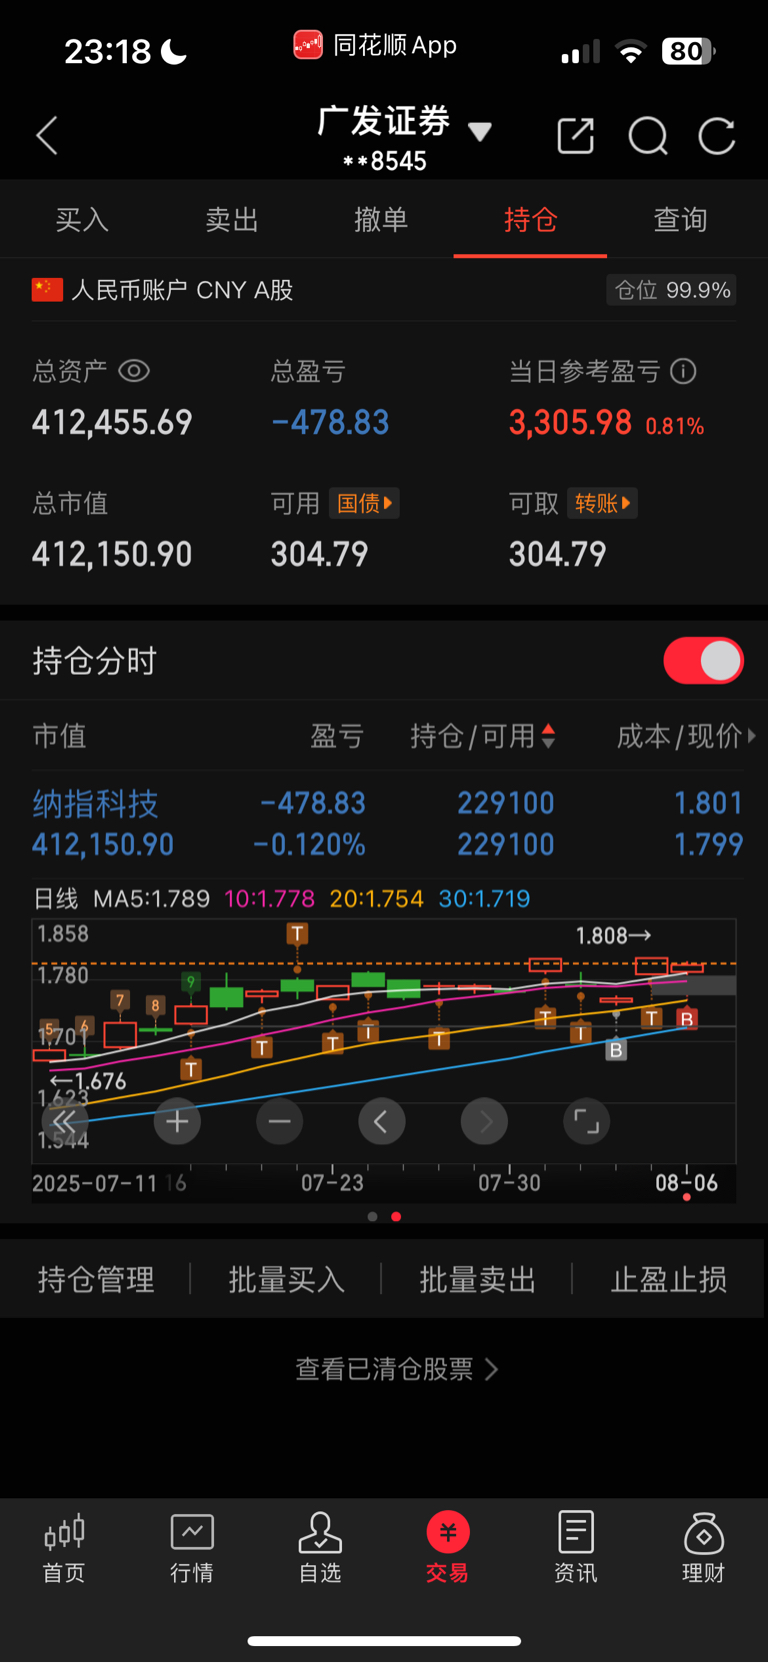Select the 持仓 tab
Image resolution: width=768 pixels, height=1663 pixels.
point(530,219)
